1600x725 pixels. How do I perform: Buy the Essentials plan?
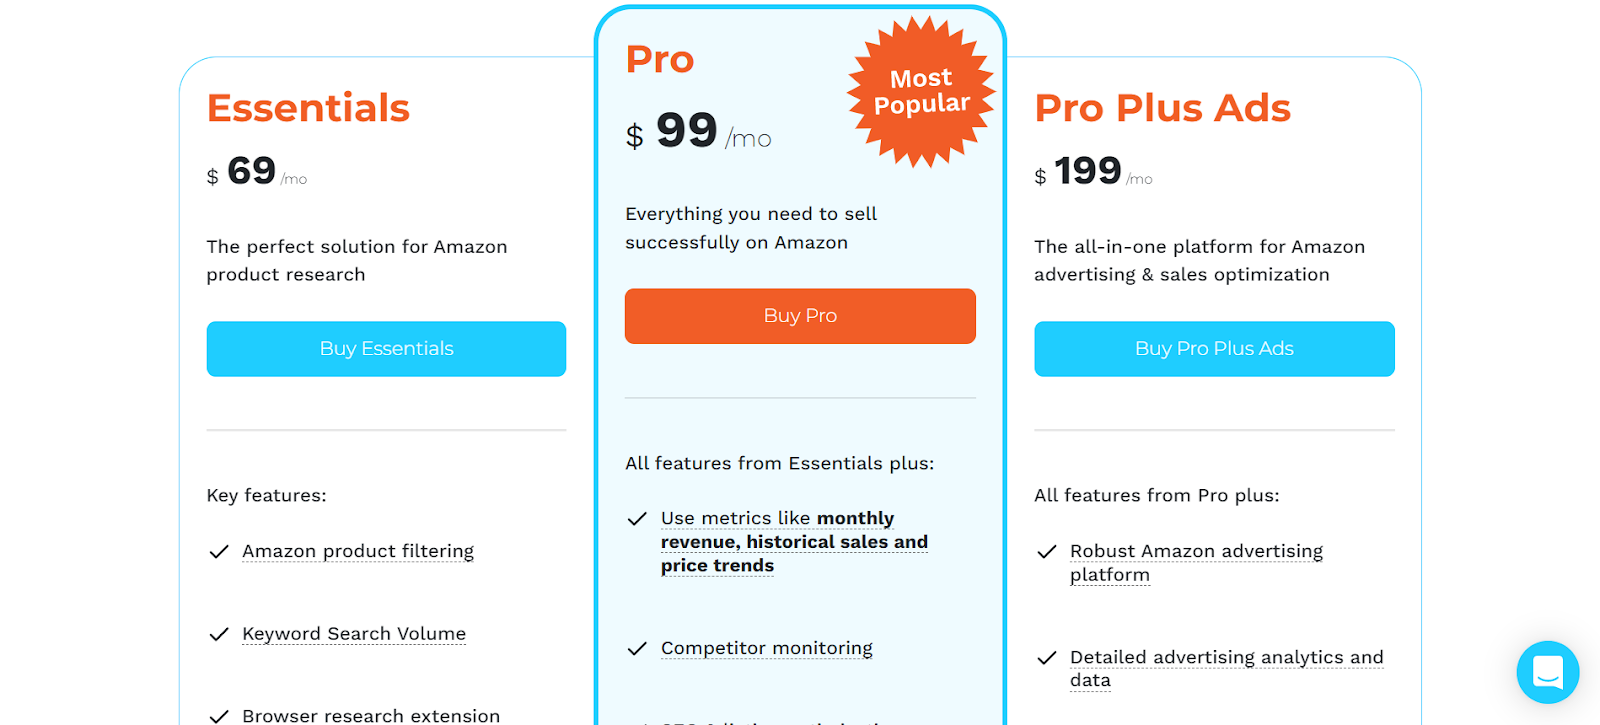pos(386,349)
